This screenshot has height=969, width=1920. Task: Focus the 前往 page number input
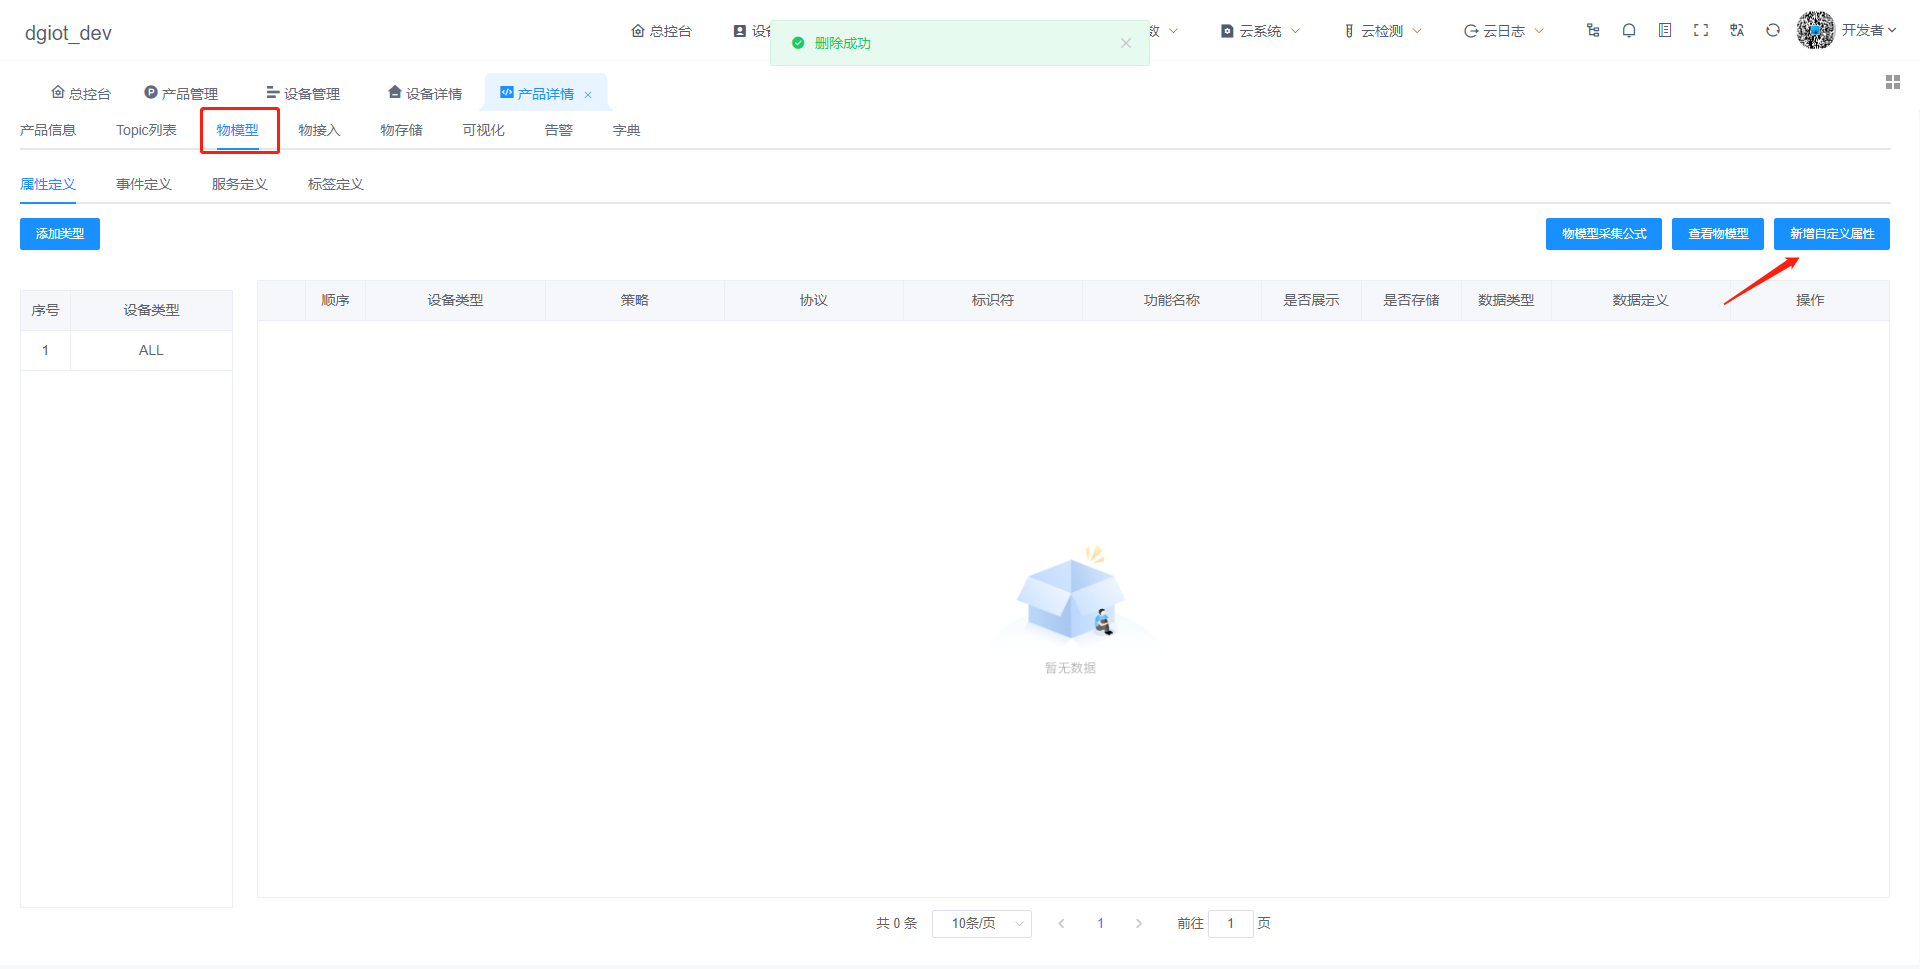(1230, 924)
